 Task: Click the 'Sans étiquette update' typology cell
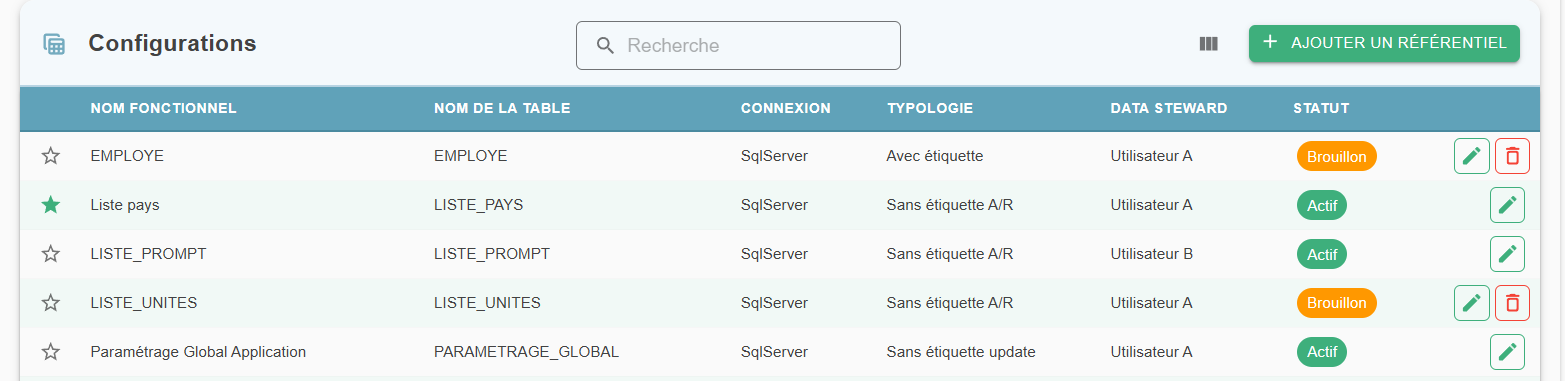click(x=961, y=352)
